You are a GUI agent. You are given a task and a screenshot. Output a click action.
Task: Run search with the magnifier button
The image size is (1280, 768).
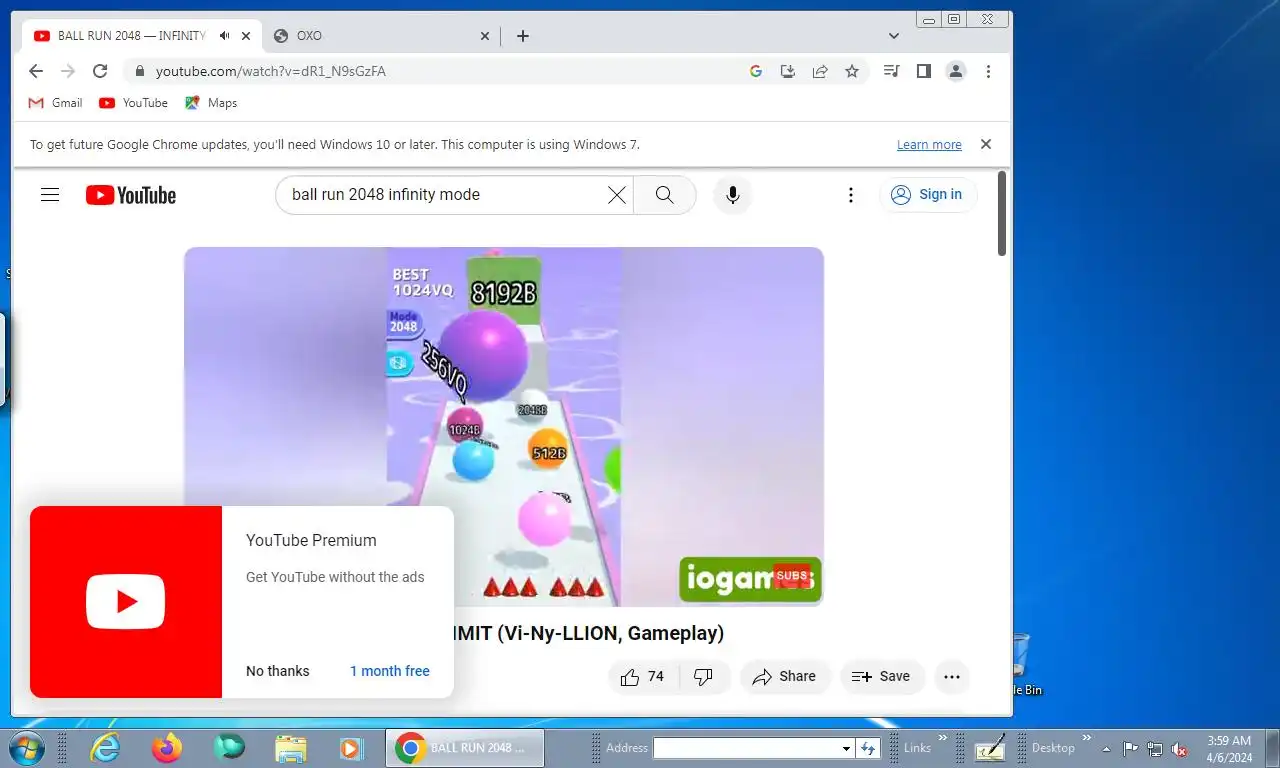coord(665,195)
